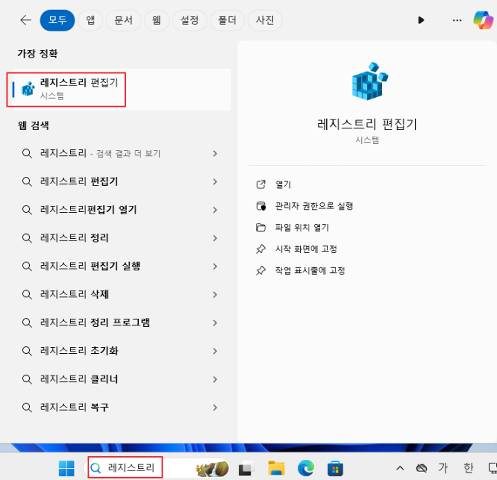
Task: Click the three-dots more options icon
Action: click(x=457, y=20)
